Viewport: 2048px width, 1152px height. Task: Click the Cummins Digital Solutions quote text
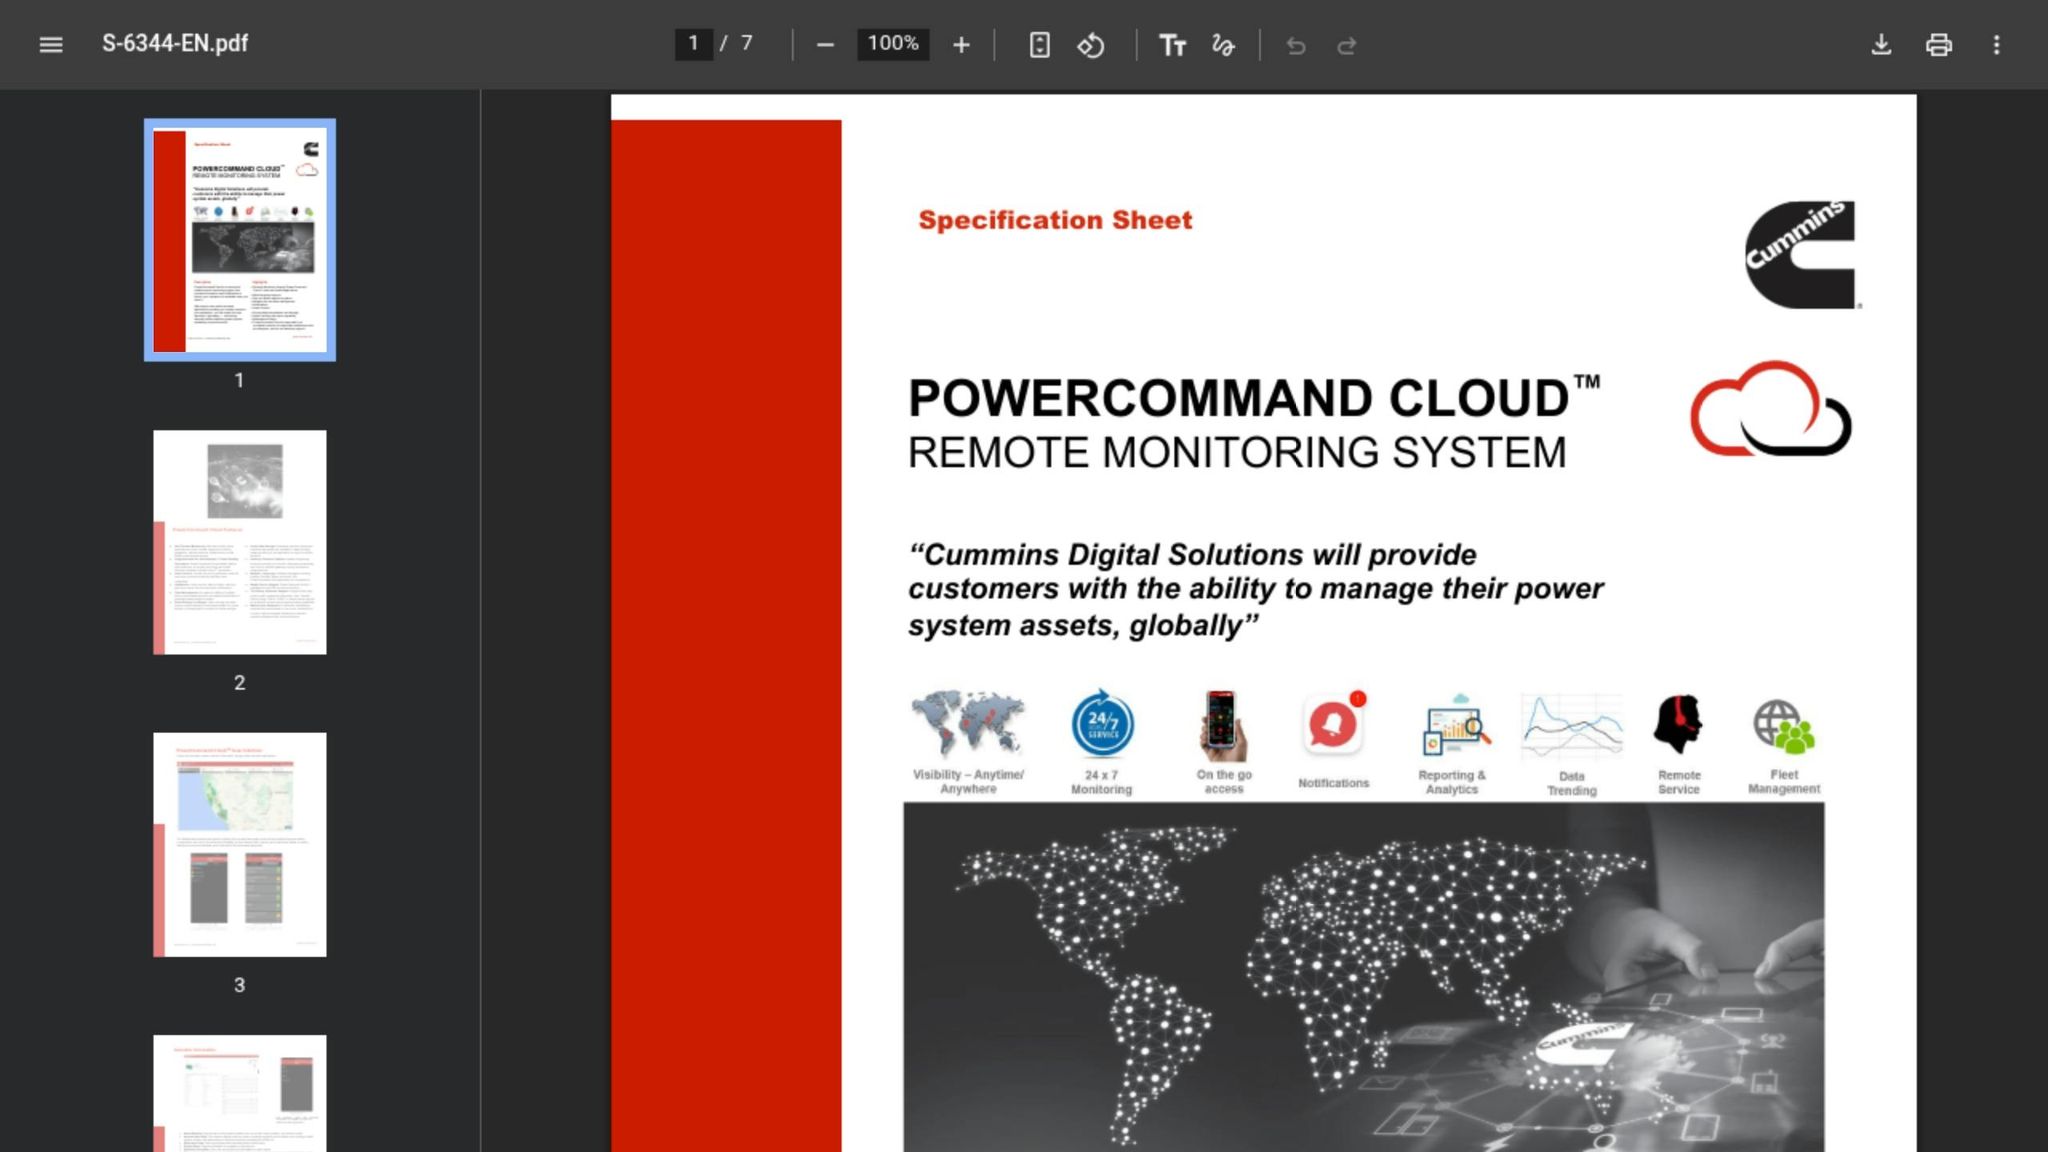pyautogui.click(x=1255, y=589)
